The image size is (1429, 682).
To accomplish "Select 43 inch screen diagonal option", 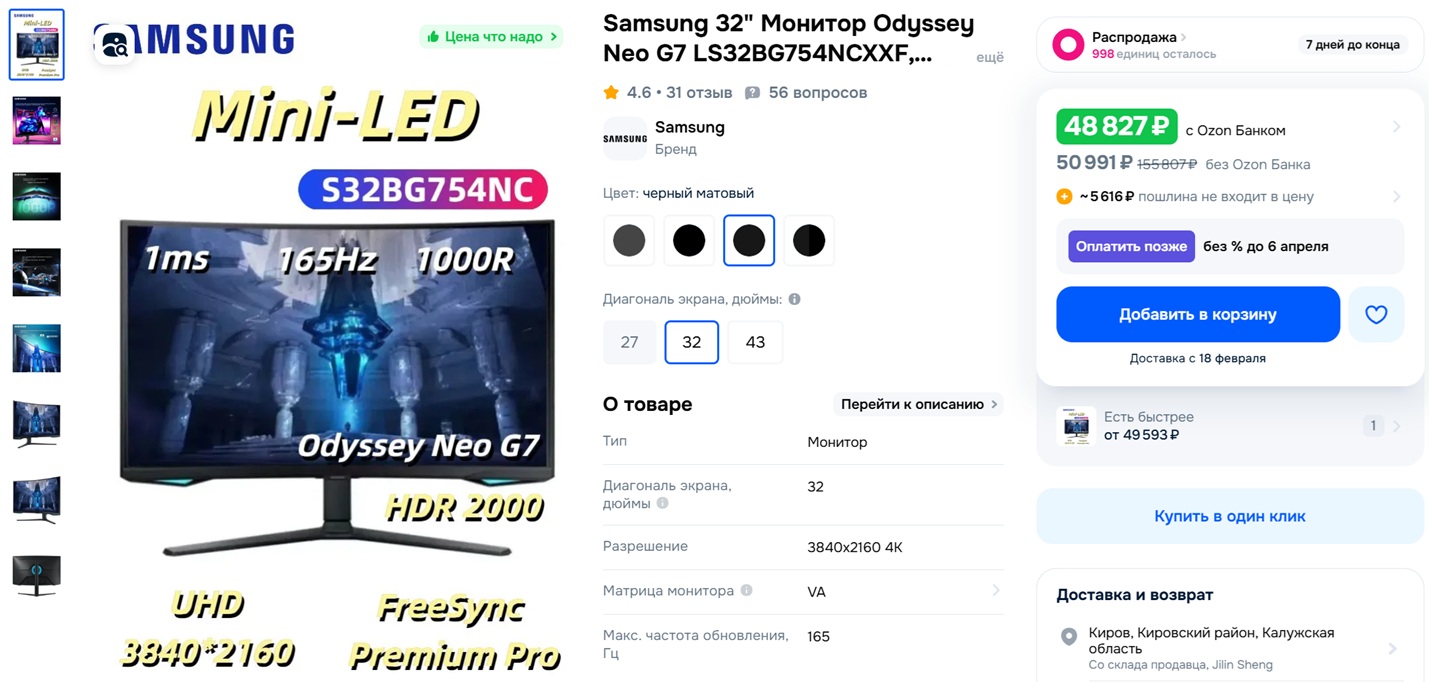I will 755,342.
